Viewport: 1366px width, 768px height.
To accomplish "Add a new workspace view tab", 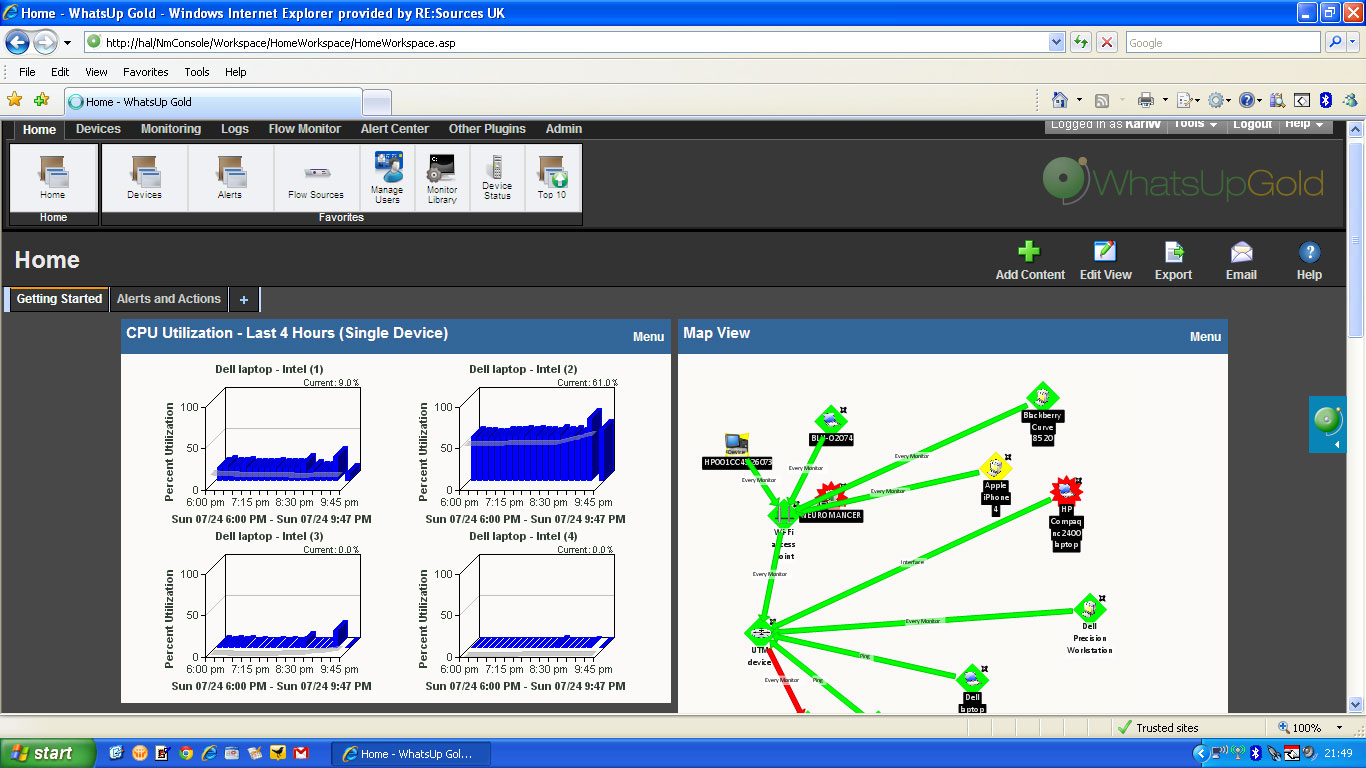I will [244, 300].
